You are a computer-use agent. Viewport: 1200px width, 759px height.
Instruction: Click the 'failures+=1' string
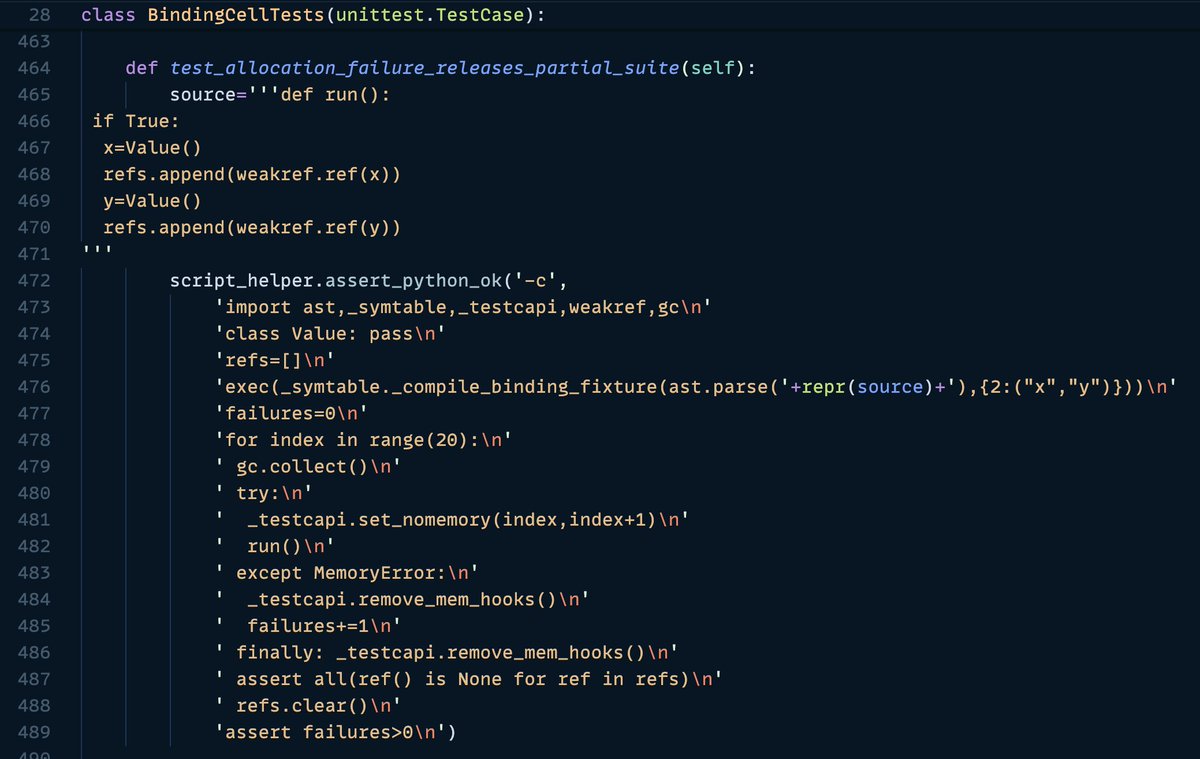307,628
